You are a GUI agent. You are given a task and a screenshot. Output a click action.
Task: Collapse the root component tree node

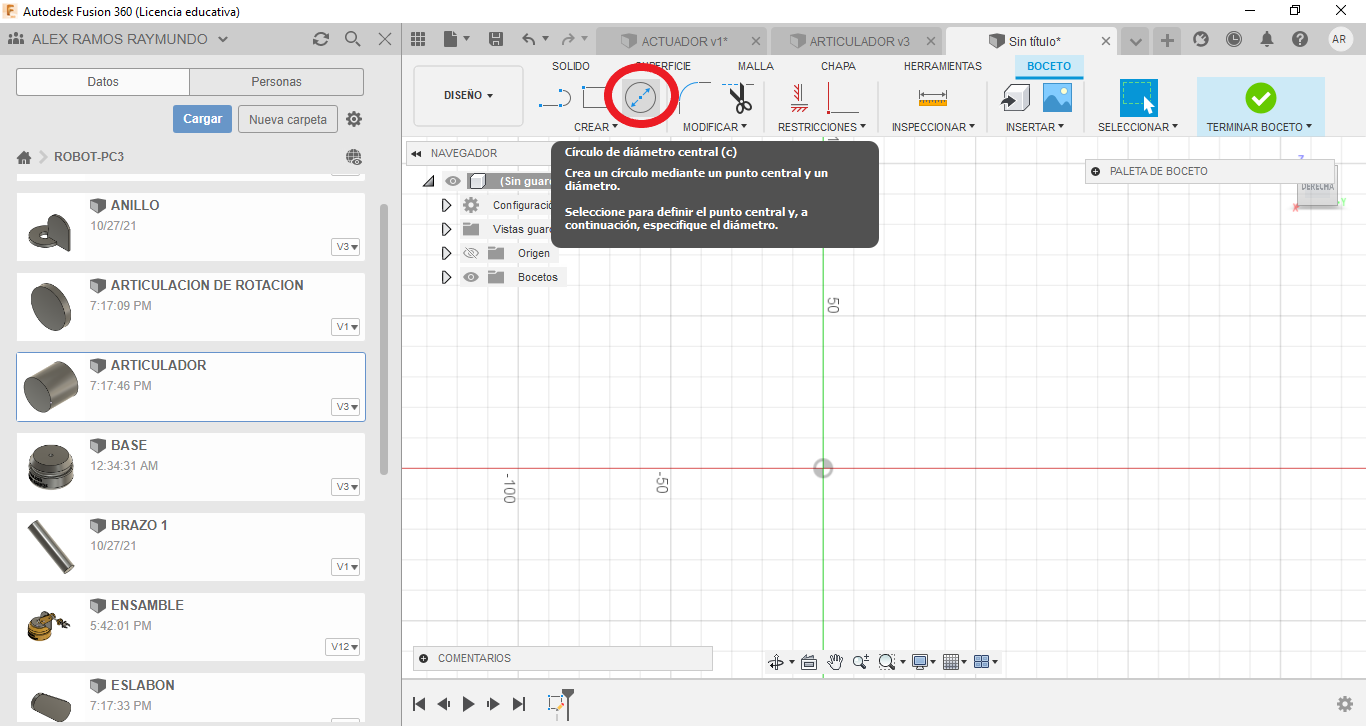[429, 181]
